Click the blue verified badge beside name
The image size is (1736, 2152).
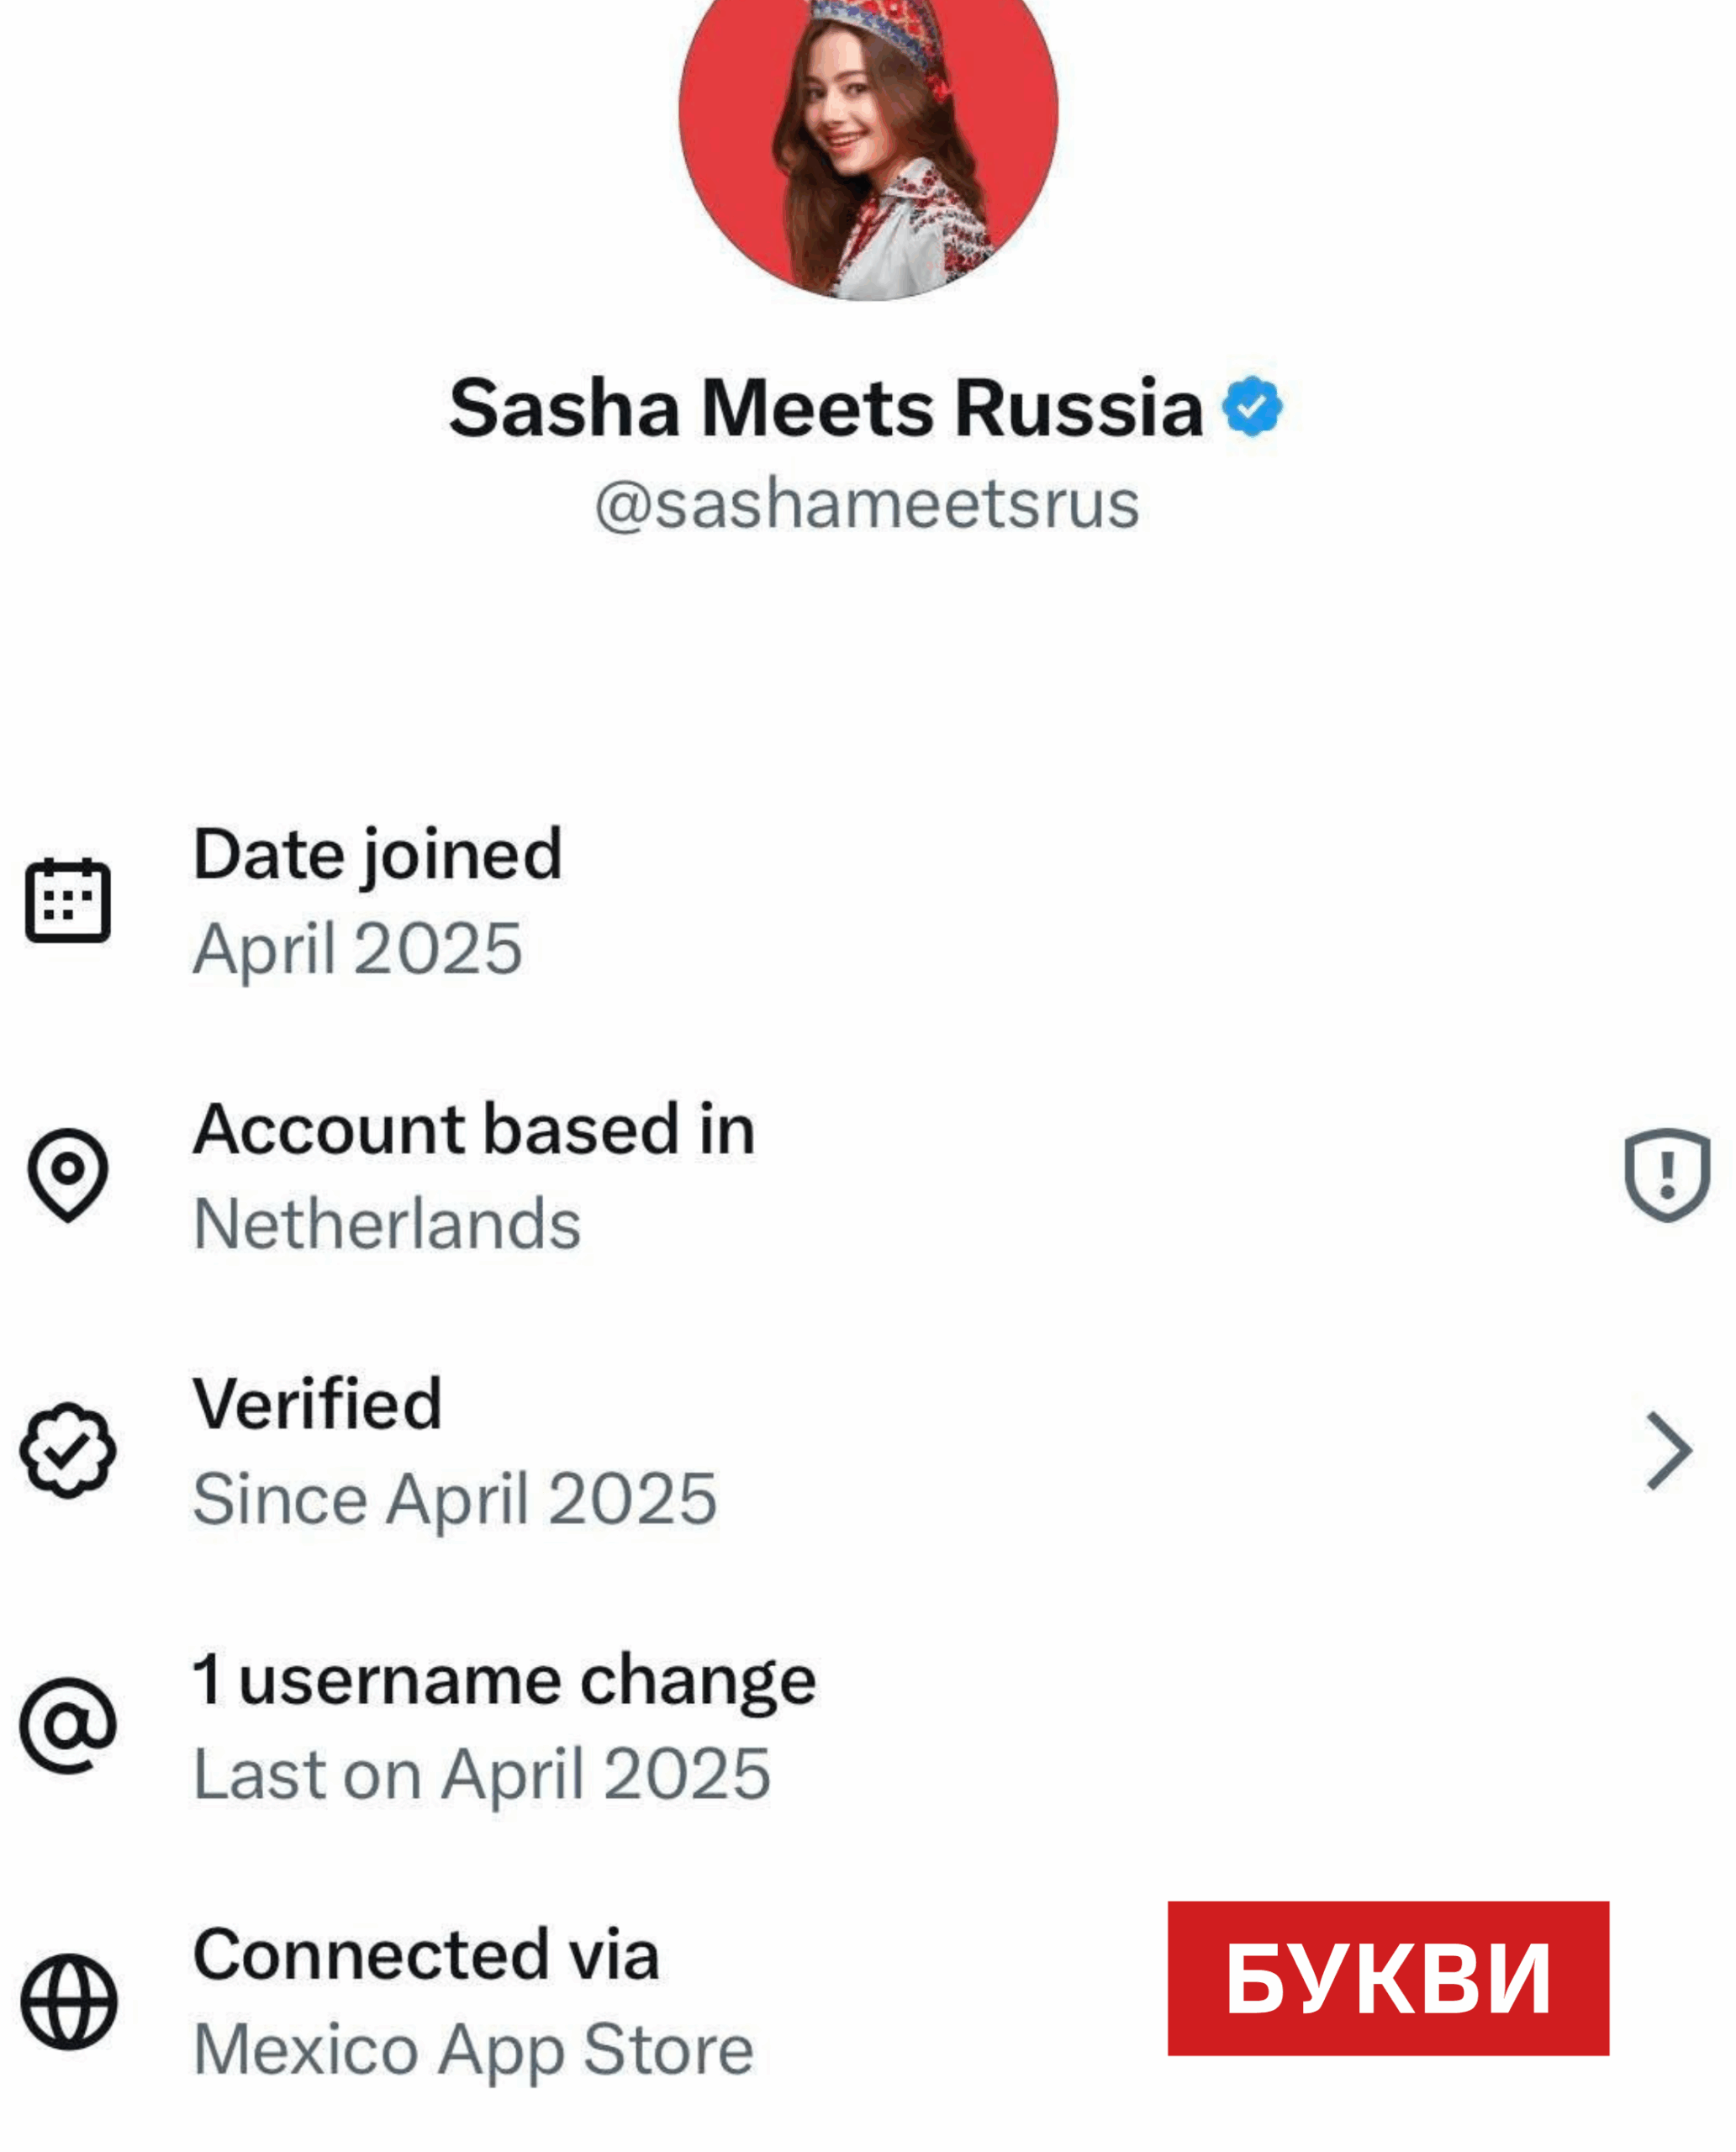(x=1251, y=406)
